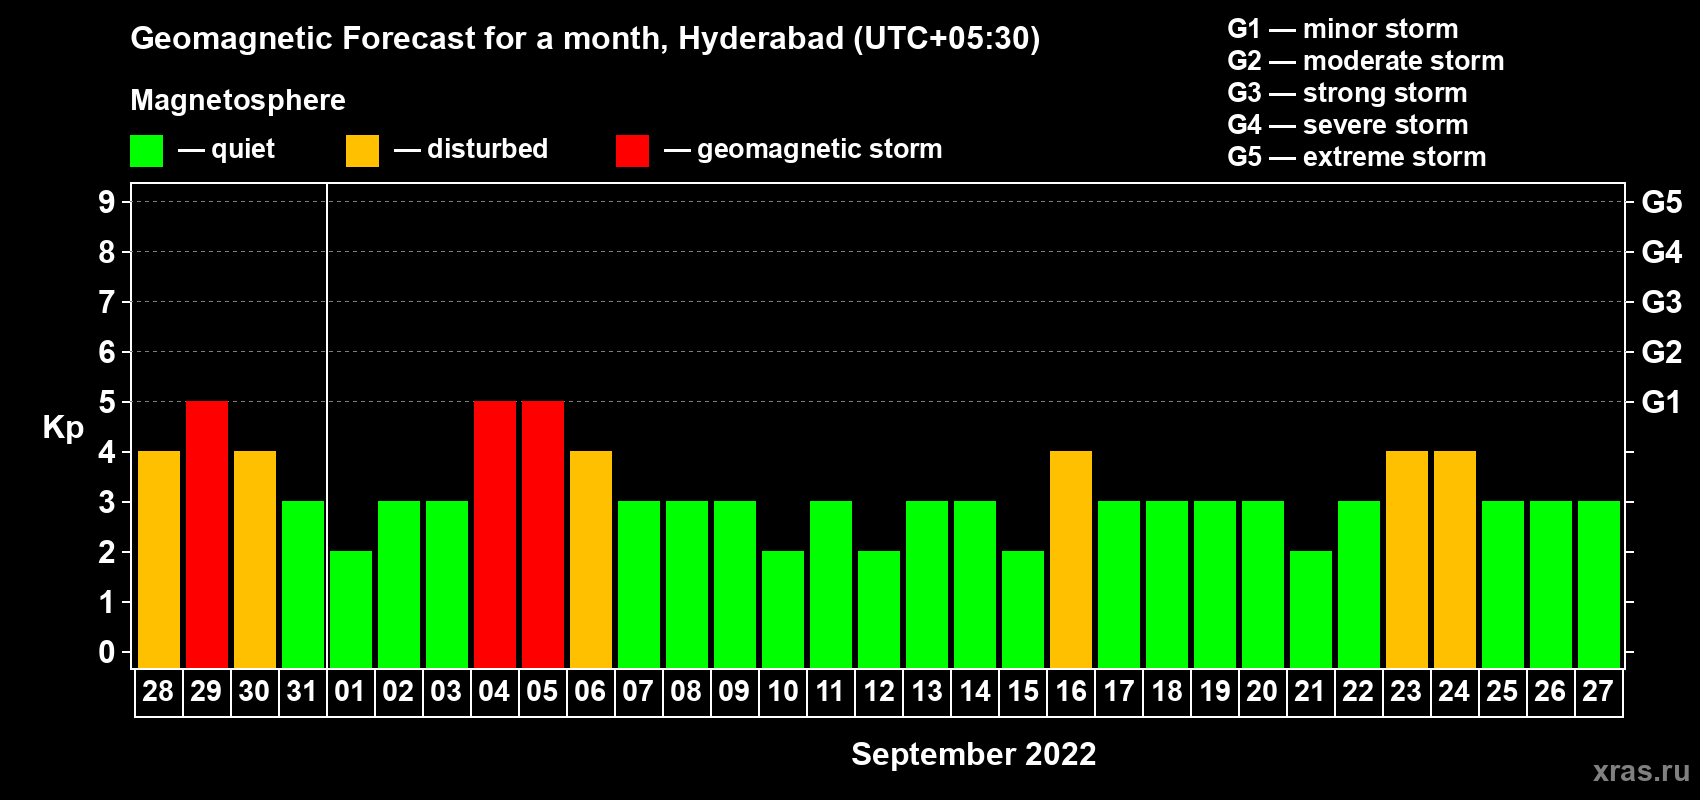
Task: Select the green bar for day 21
Action: 1311,610
